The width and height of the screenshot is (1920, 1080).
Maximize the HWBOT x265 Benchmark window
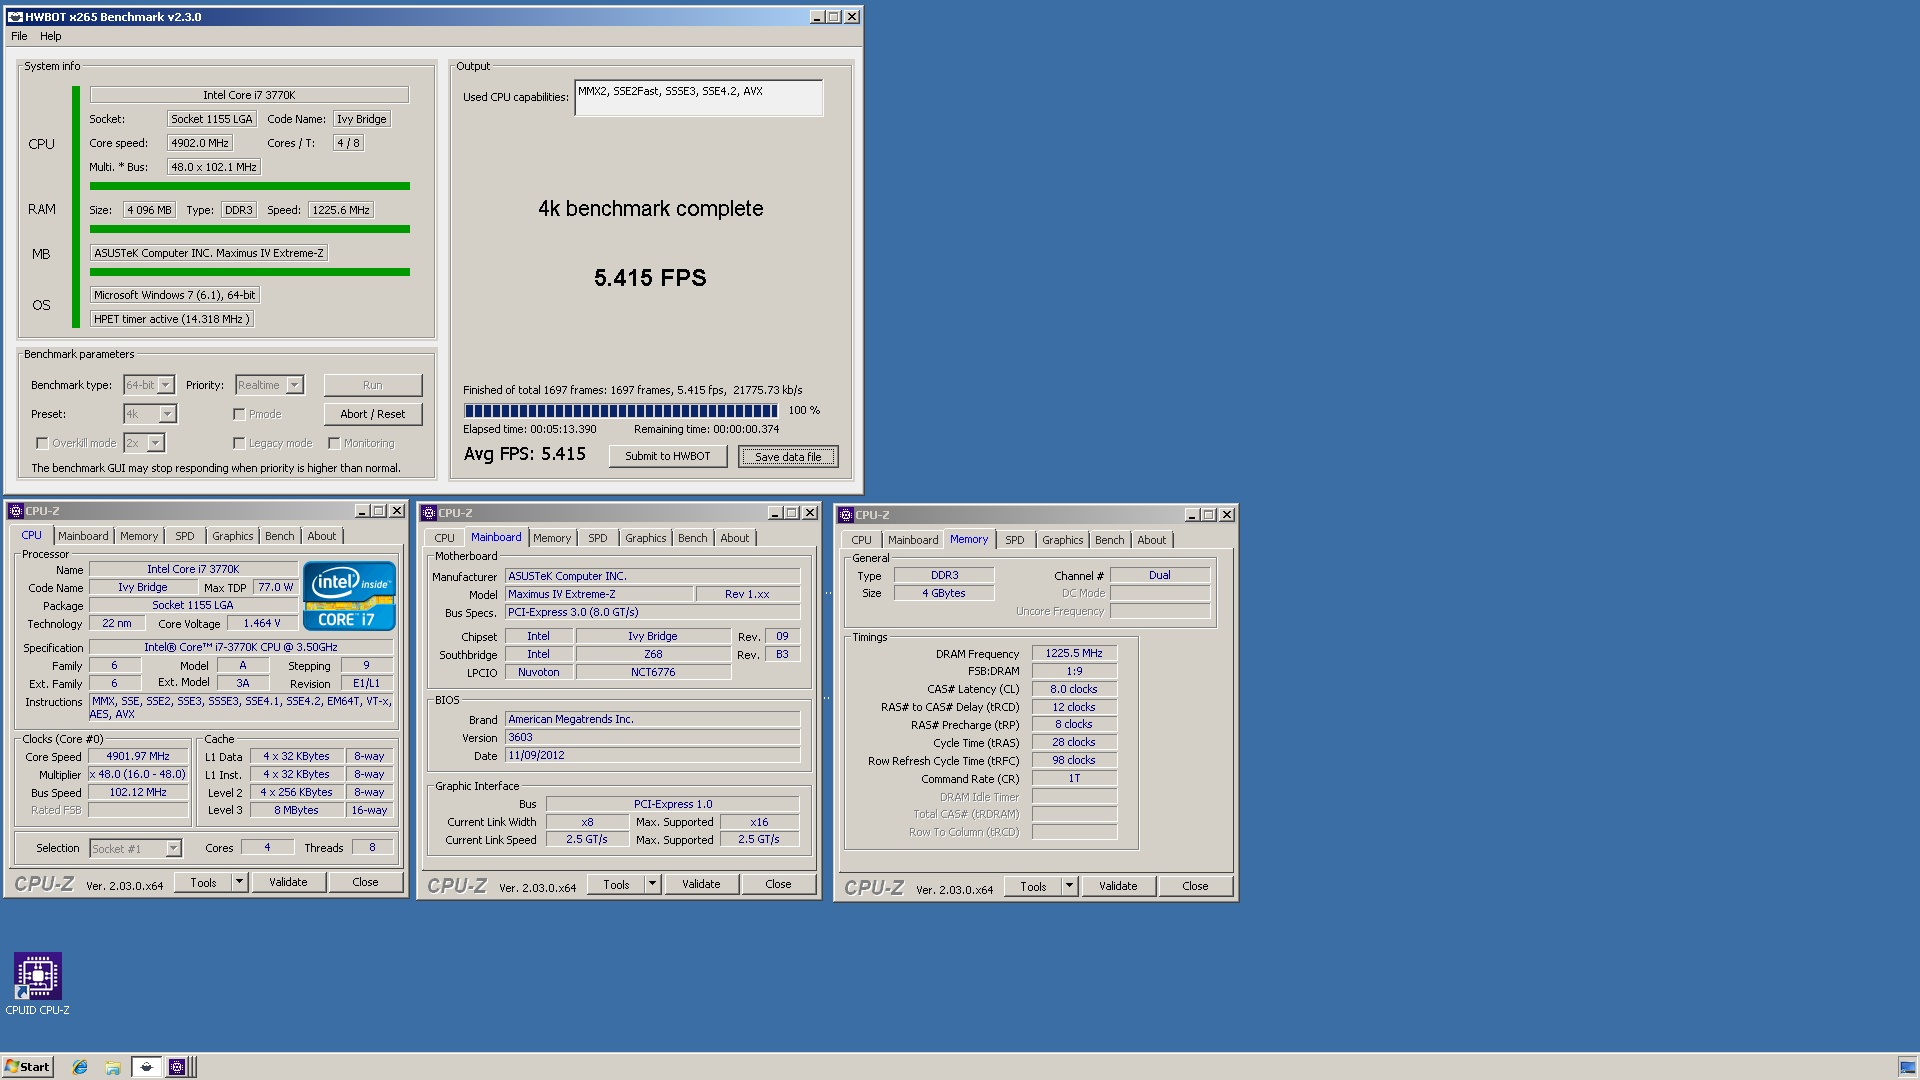[x=834, y=17]
